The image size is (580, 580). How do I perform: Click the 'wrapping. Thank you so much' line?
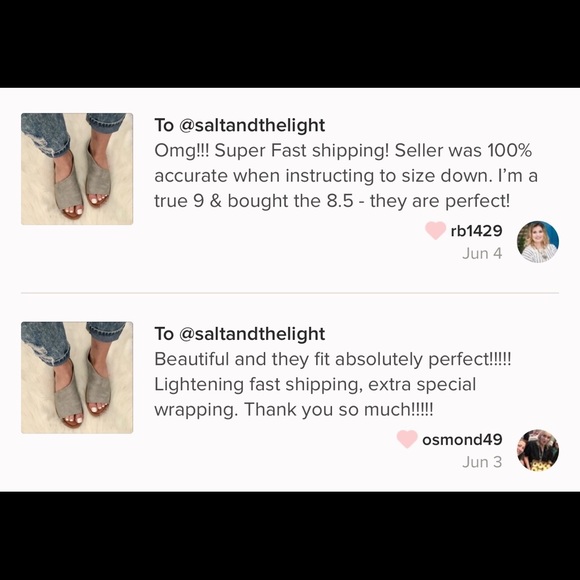(x=294, y=410)
